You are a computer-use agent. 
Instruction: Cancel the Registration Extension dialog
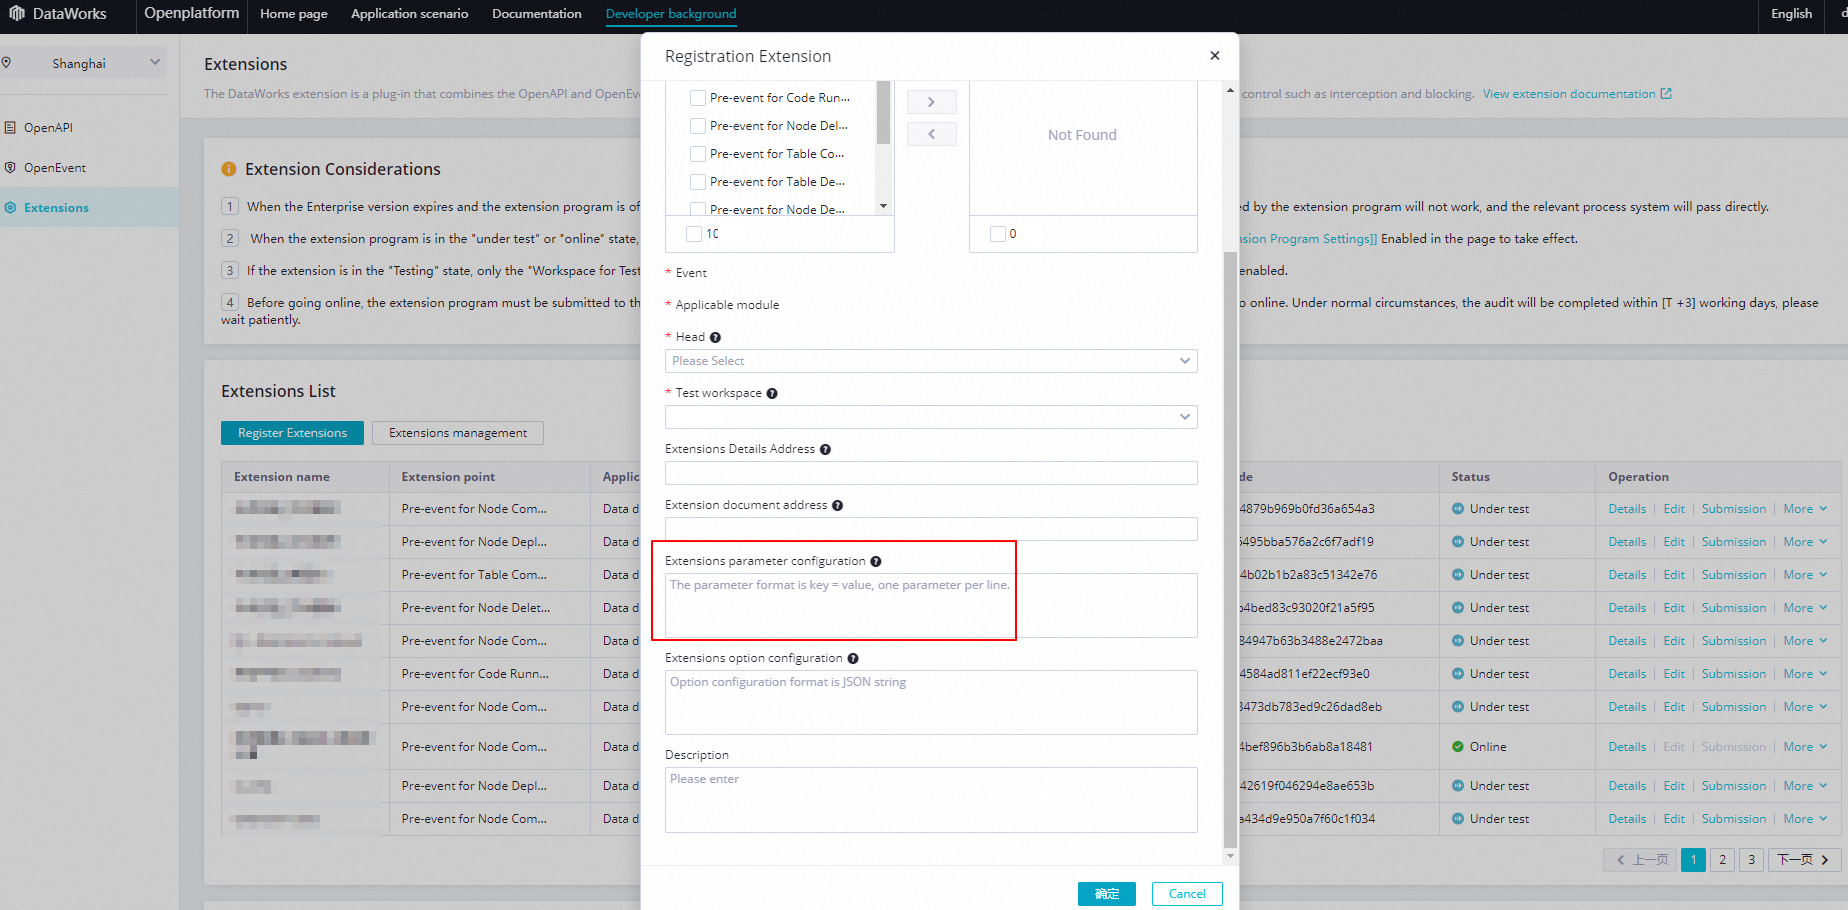(x=1187, y=894)
